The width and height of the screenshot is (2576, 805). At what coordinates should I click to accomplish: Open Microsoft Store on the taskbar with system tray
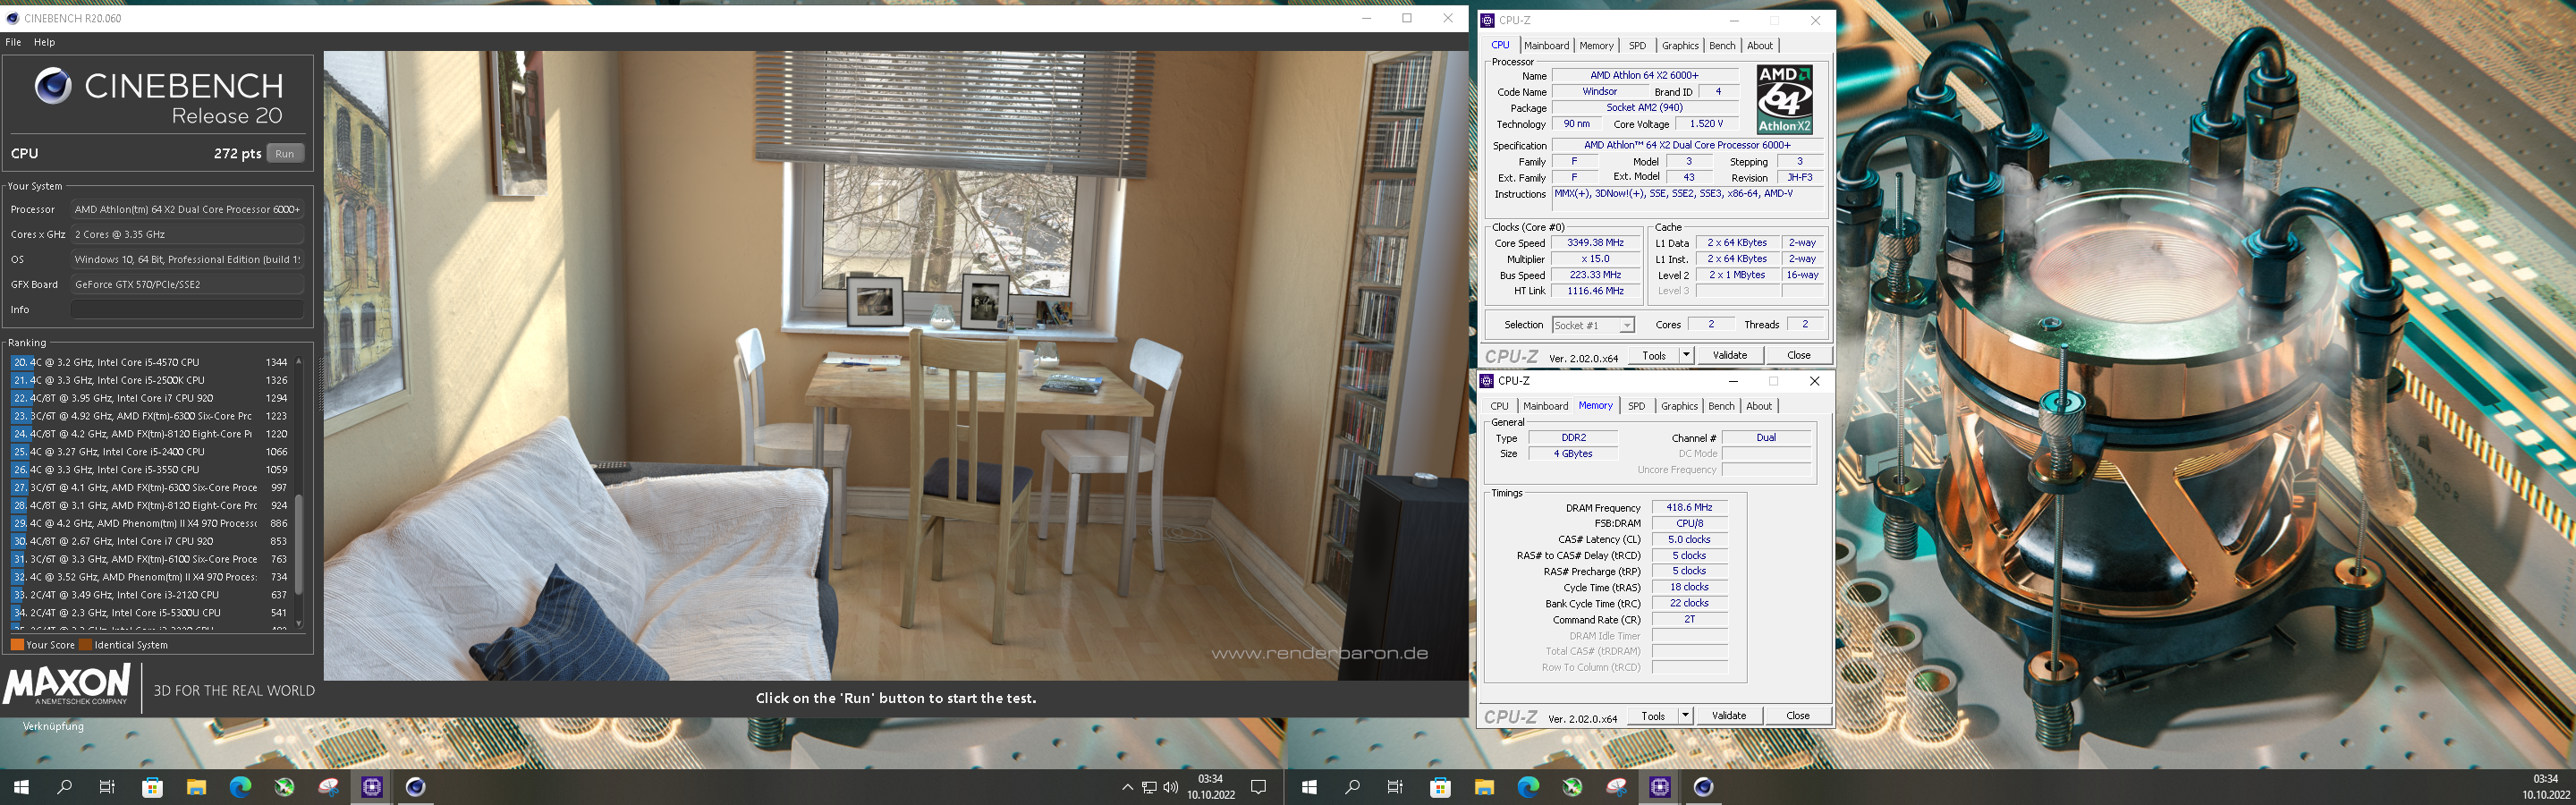(x=152, y=787)
